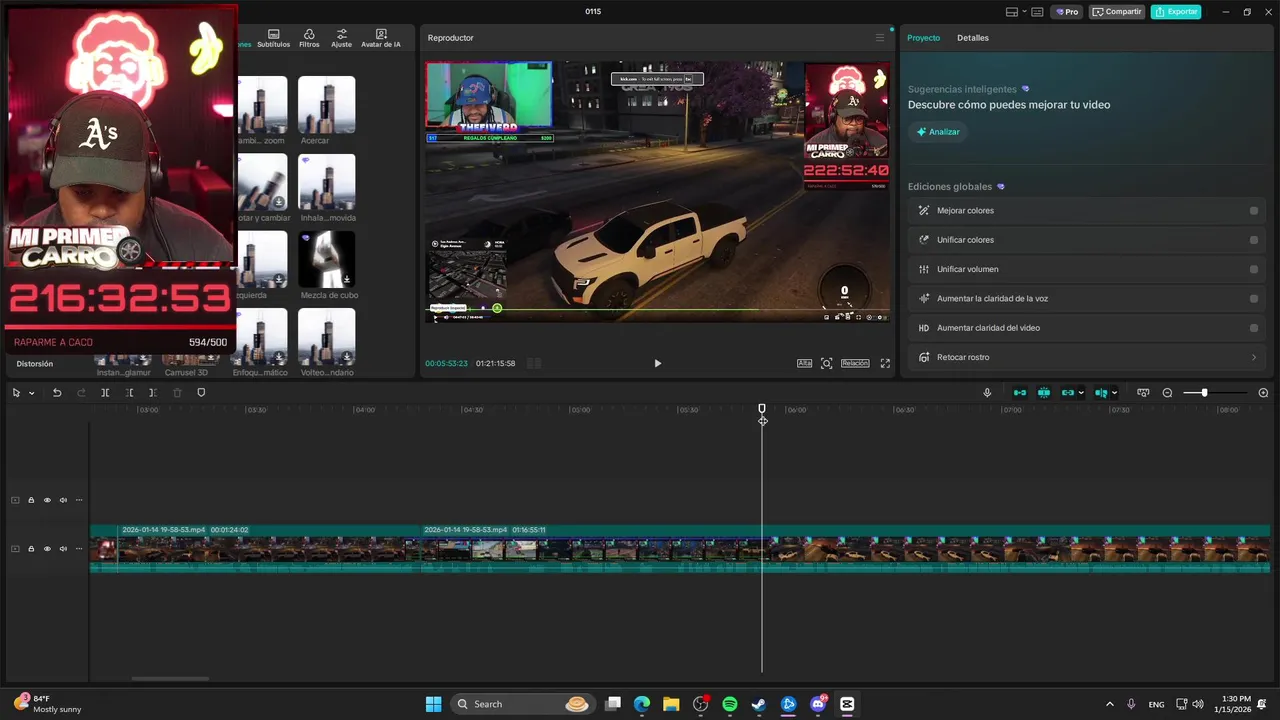The width and height of the screenshot is (1280, 720).
Task: Click the cursor selection tool
Action: 16,393
